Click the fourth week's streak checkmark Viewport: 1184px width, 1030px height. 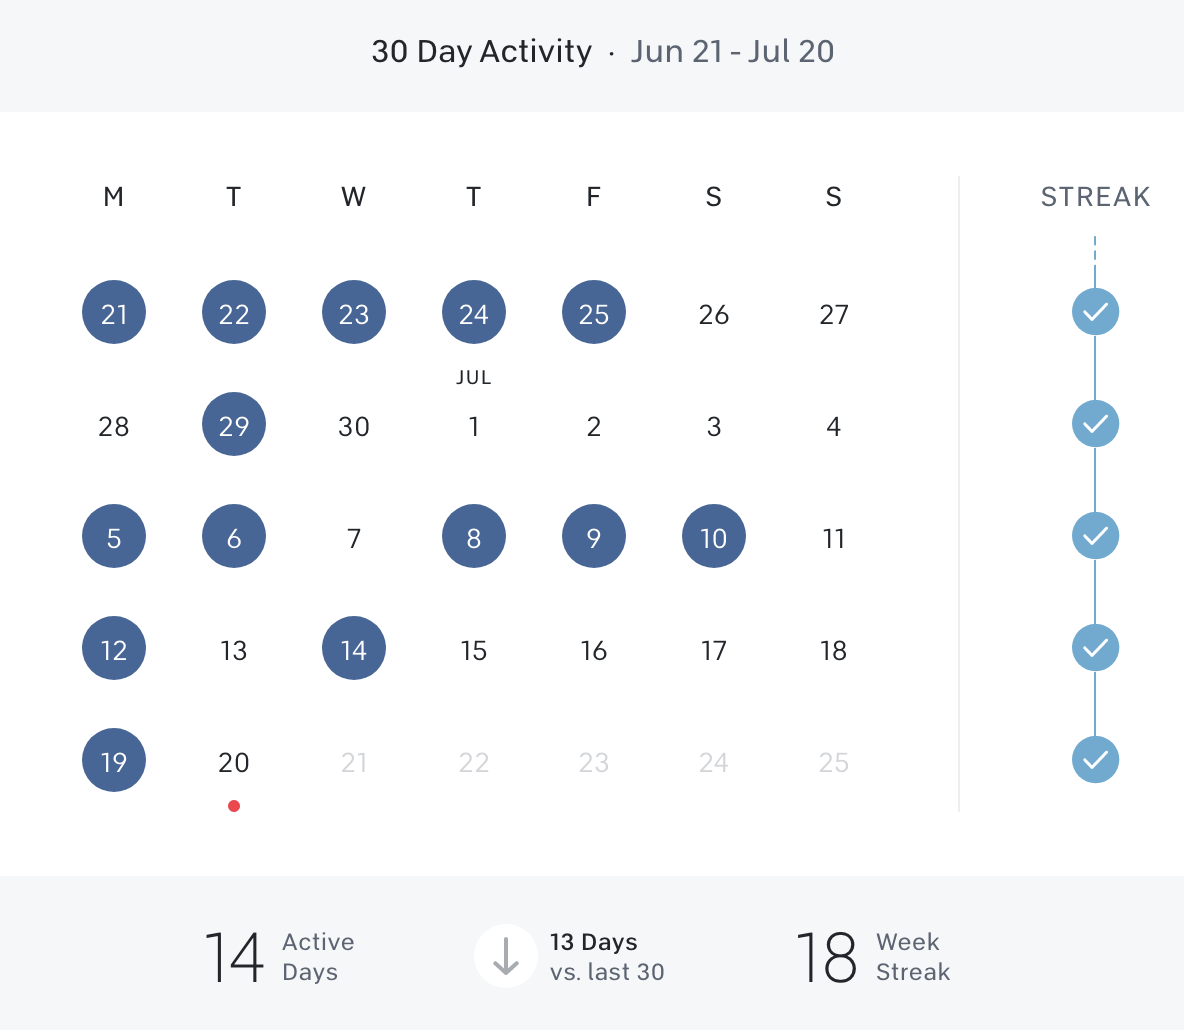click(1095, 648)
